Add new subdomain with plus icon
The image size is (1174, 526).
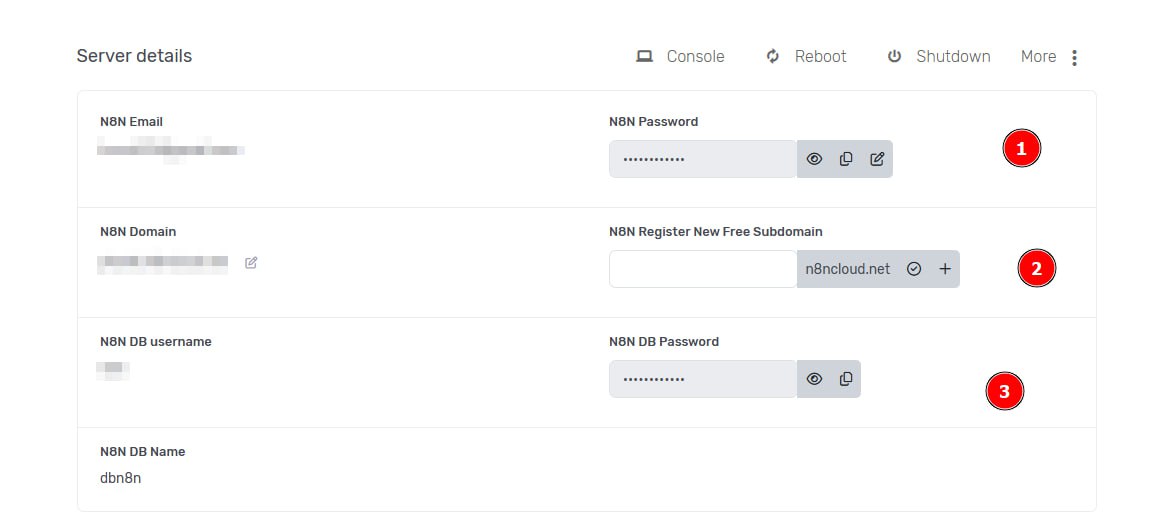945,269
